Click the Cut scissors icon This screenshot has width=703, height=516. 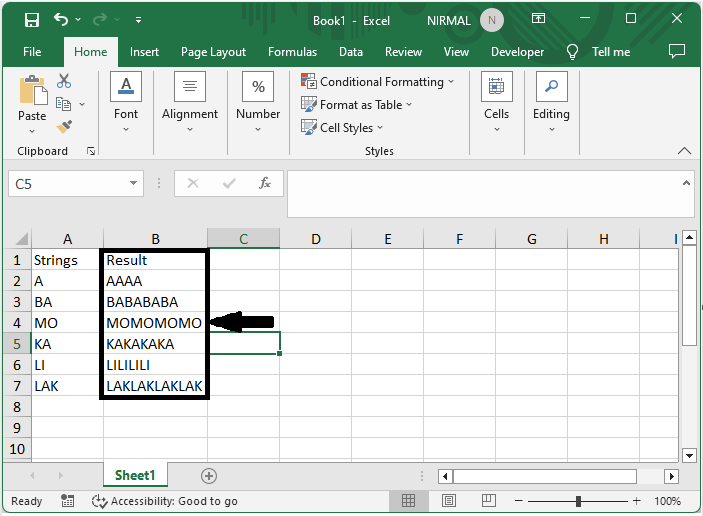point(64,81)
